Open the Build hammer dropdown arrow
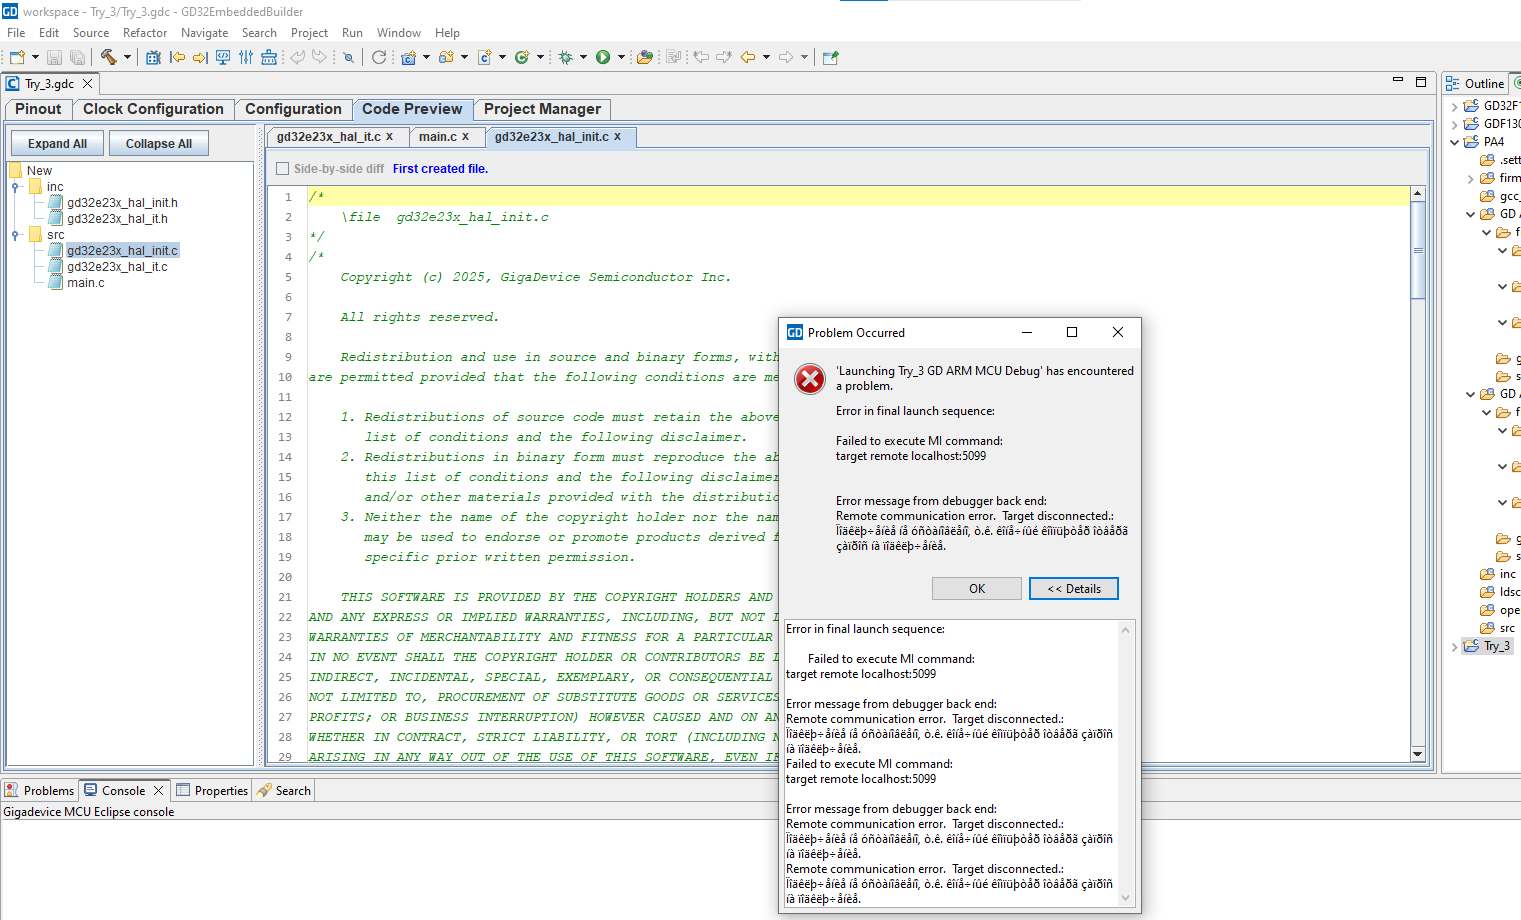This screenshot has width=1521, height=920. click(127, 57)
